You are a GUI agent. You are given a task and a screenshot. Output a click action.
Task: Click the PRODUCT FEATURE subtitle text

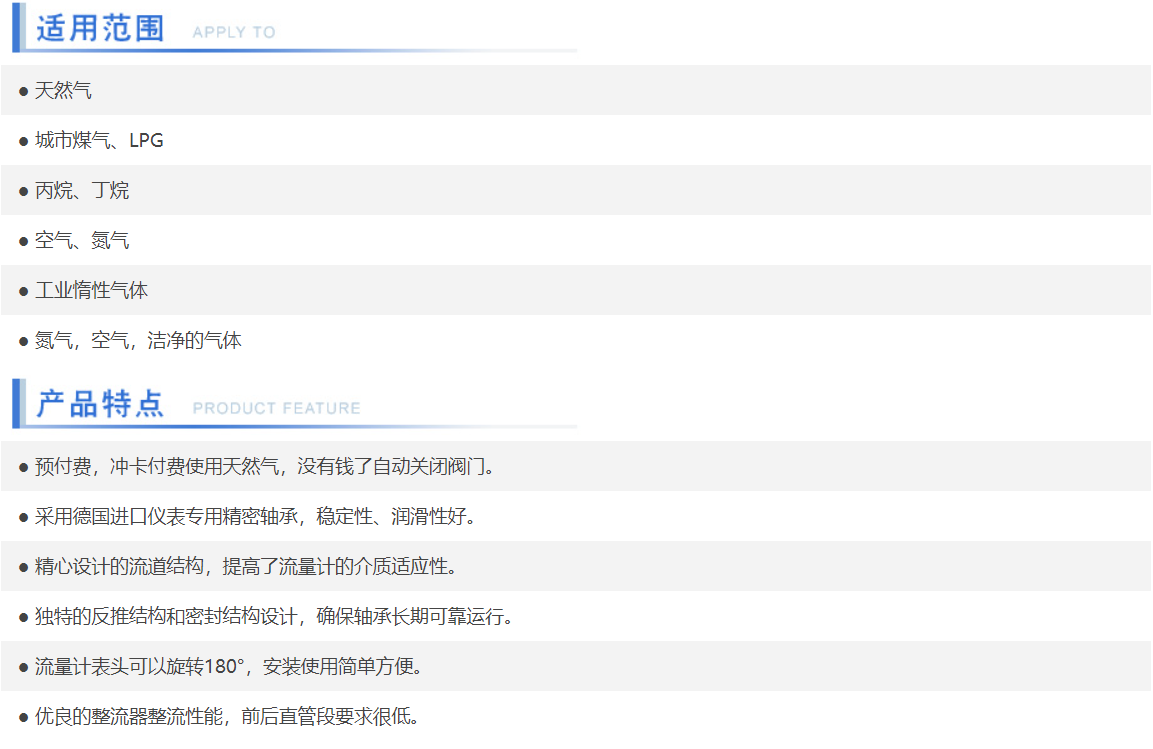tap(276, 408)
